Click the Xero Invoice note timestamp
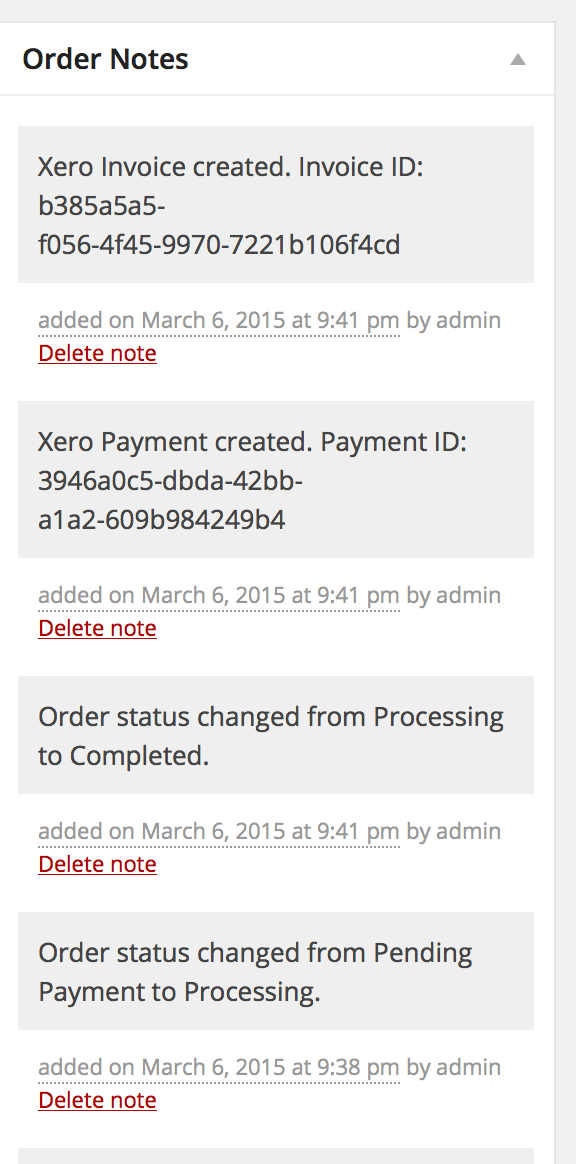The width and height of the screenshot is (576, 1164). pos(219,321)
